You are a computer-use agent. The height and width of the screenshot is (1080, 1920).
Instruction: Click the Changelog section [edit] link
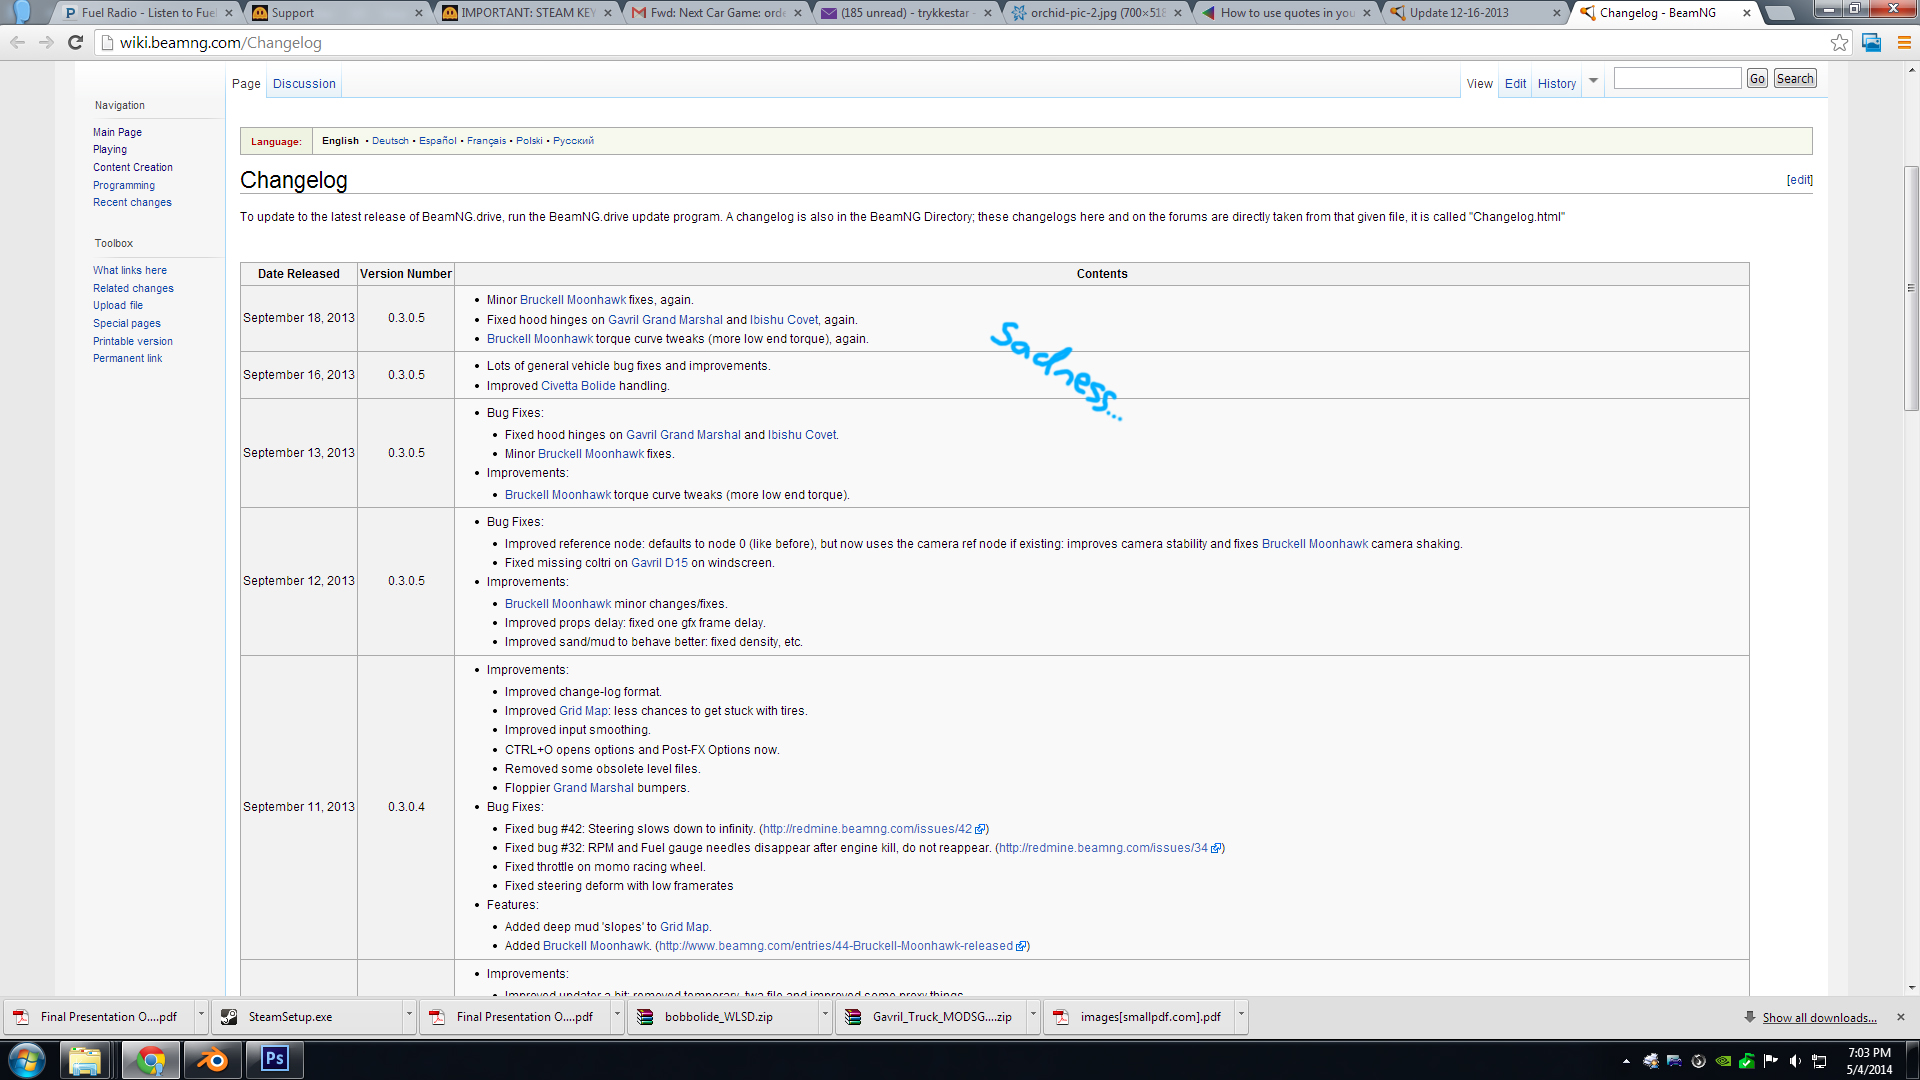pyautogui.click(x=1799, y=180)
